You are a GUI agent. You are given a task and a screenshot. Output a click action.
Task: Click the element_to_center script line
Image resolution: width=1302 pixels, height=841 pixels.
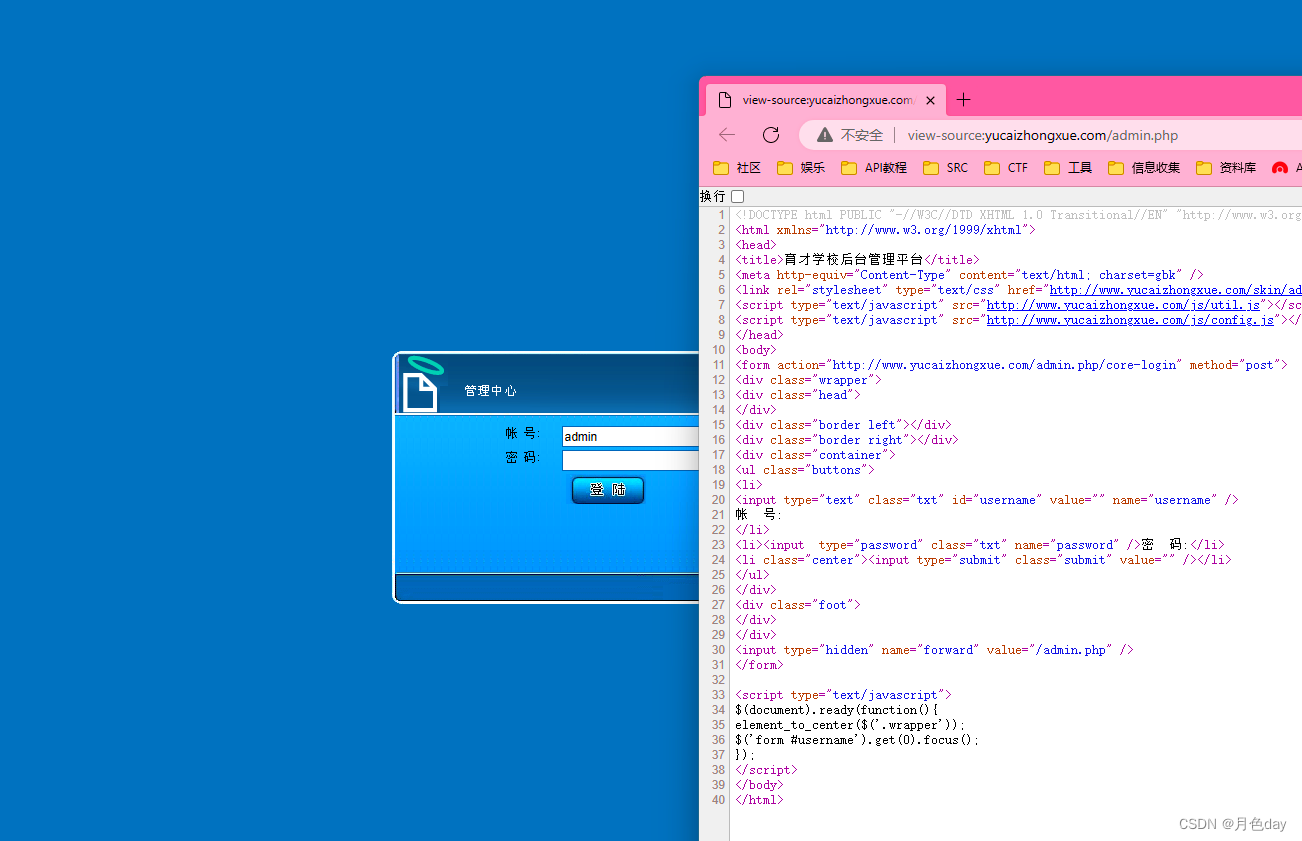(850, 725)
